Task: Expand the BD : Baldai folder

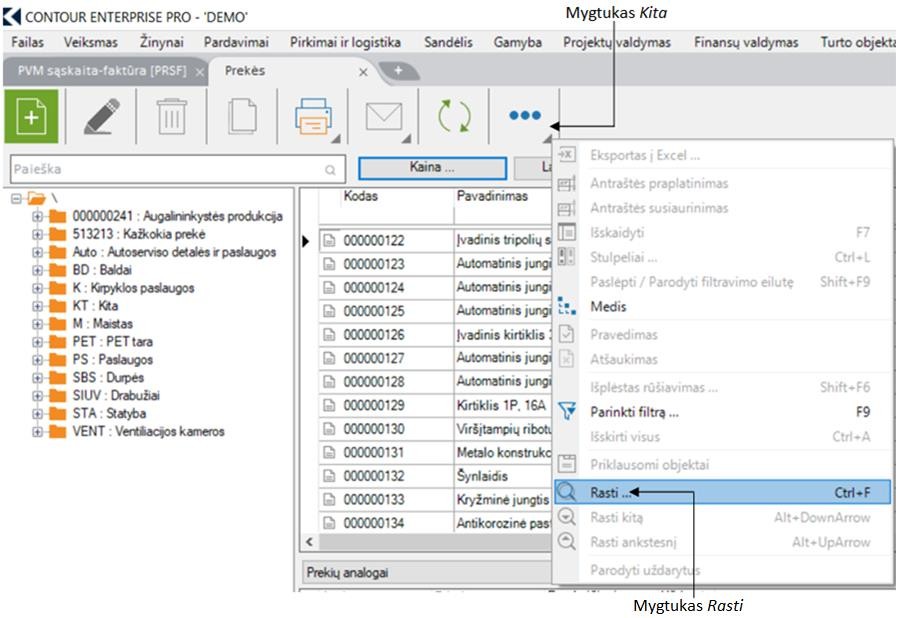Action: pos(37,270)
